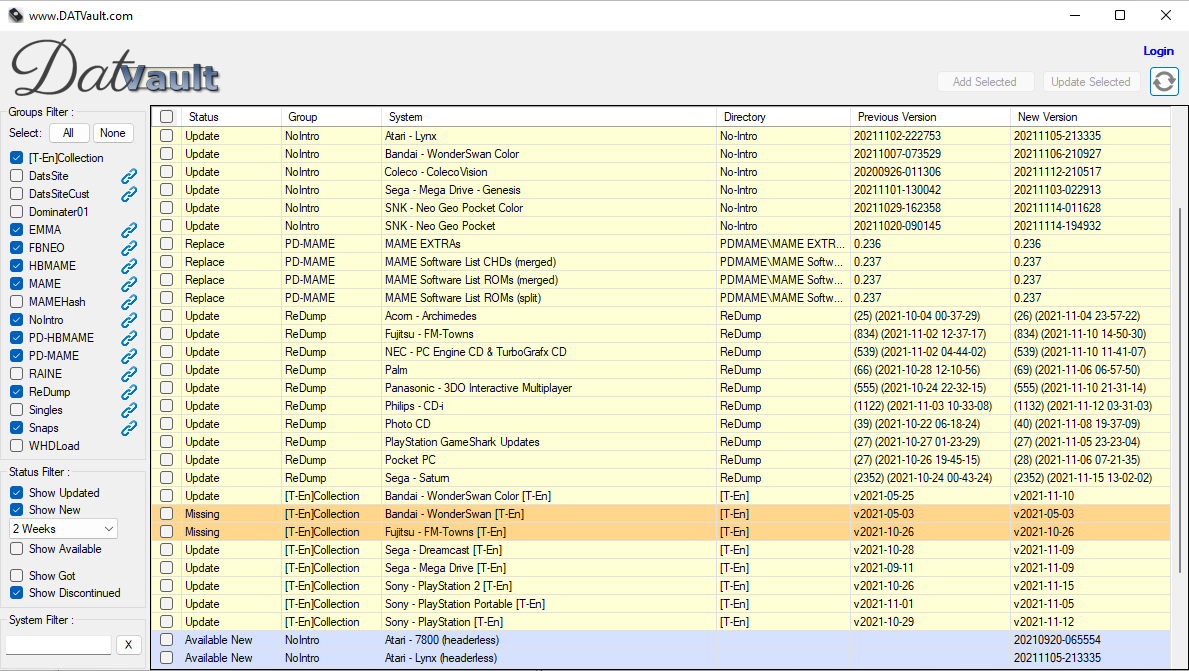Enable the Show Available checkbox

click(x=17, y=549)
